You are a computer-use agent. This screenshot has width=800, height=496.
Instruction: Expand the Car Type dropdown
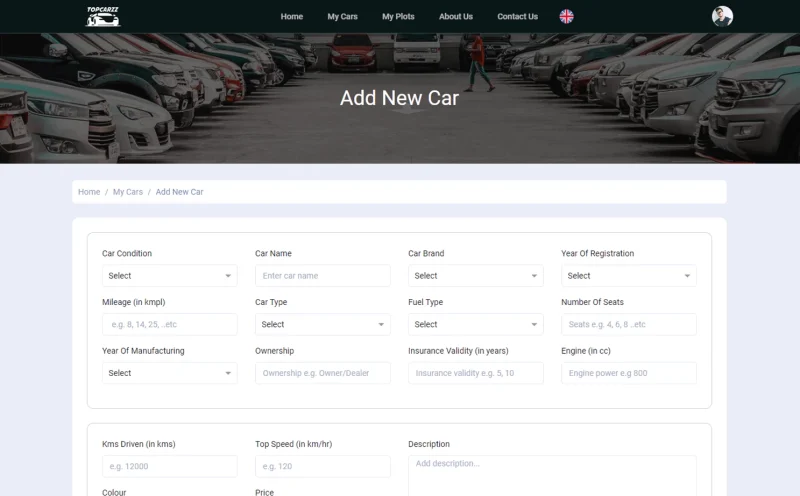[x=322, y=325]
